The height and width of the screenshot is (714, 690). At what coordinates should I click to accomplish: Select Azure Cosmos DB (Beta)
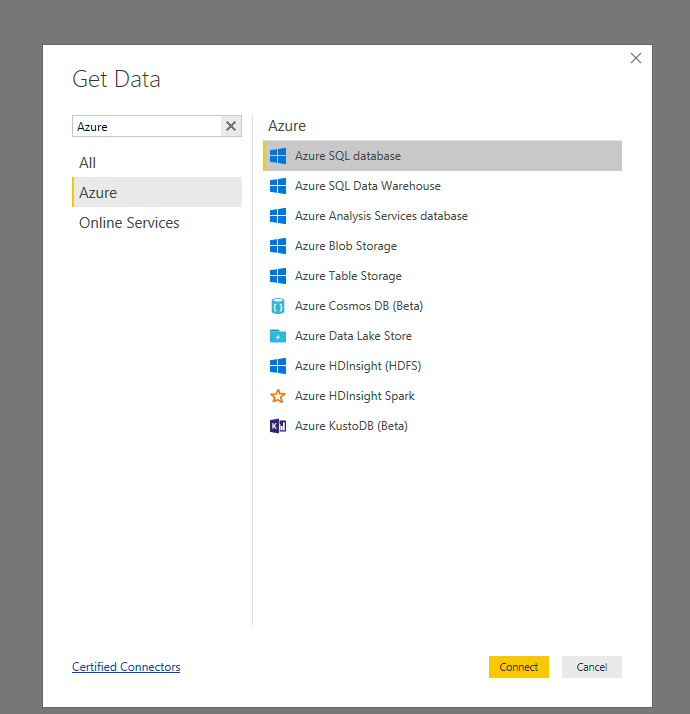tap(442, 306)
